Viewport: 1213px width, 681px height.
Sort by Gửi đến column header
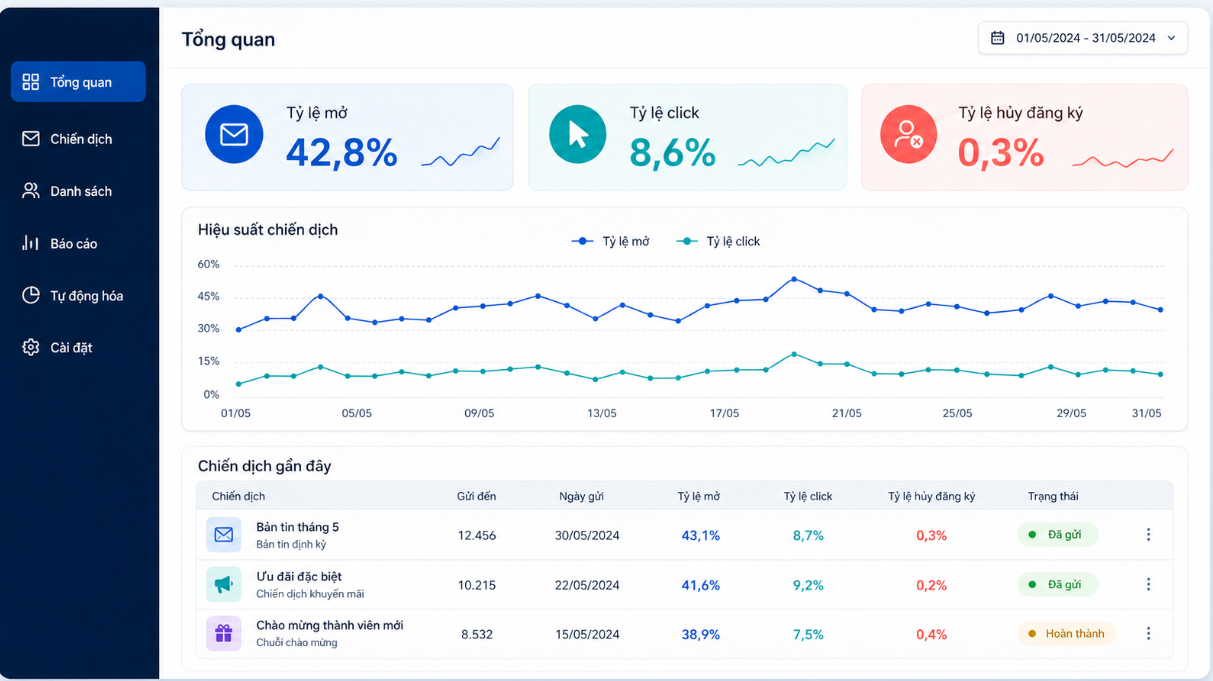point(476,496)
